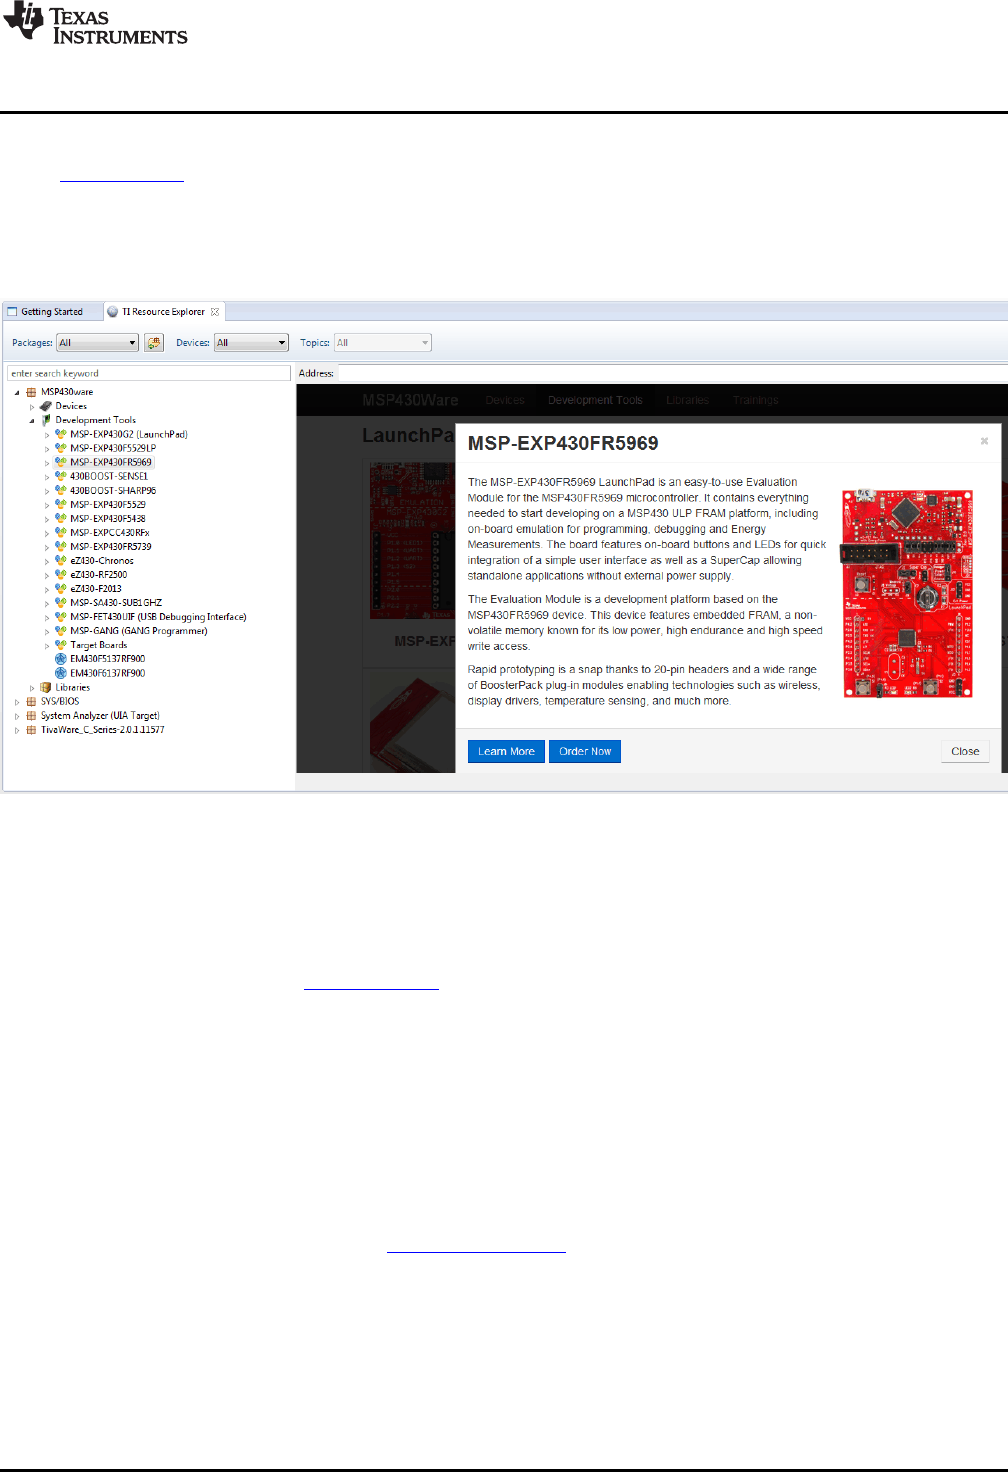Switch to the Getting Started tab

[x=51, y=312]
